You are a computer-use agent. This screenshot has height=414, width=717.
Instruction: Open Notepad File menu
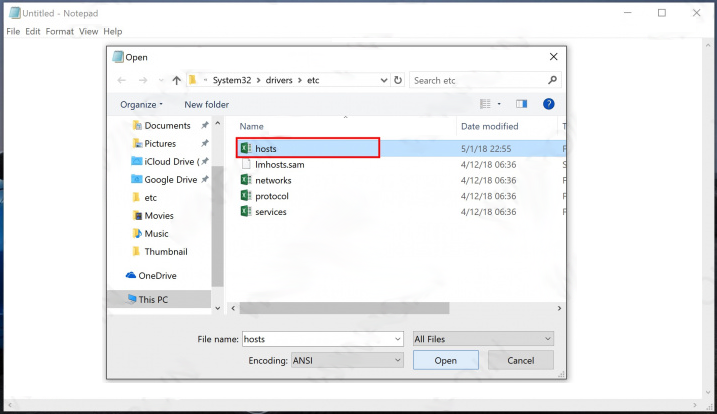click(13, 31)
